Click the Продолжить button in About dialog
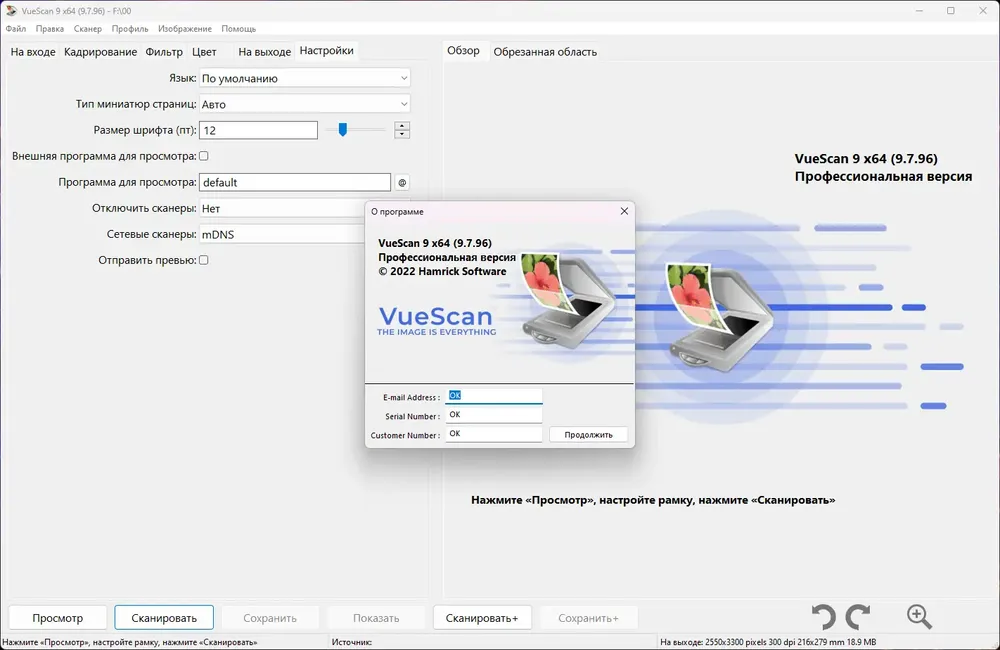 tap(588, 434)
